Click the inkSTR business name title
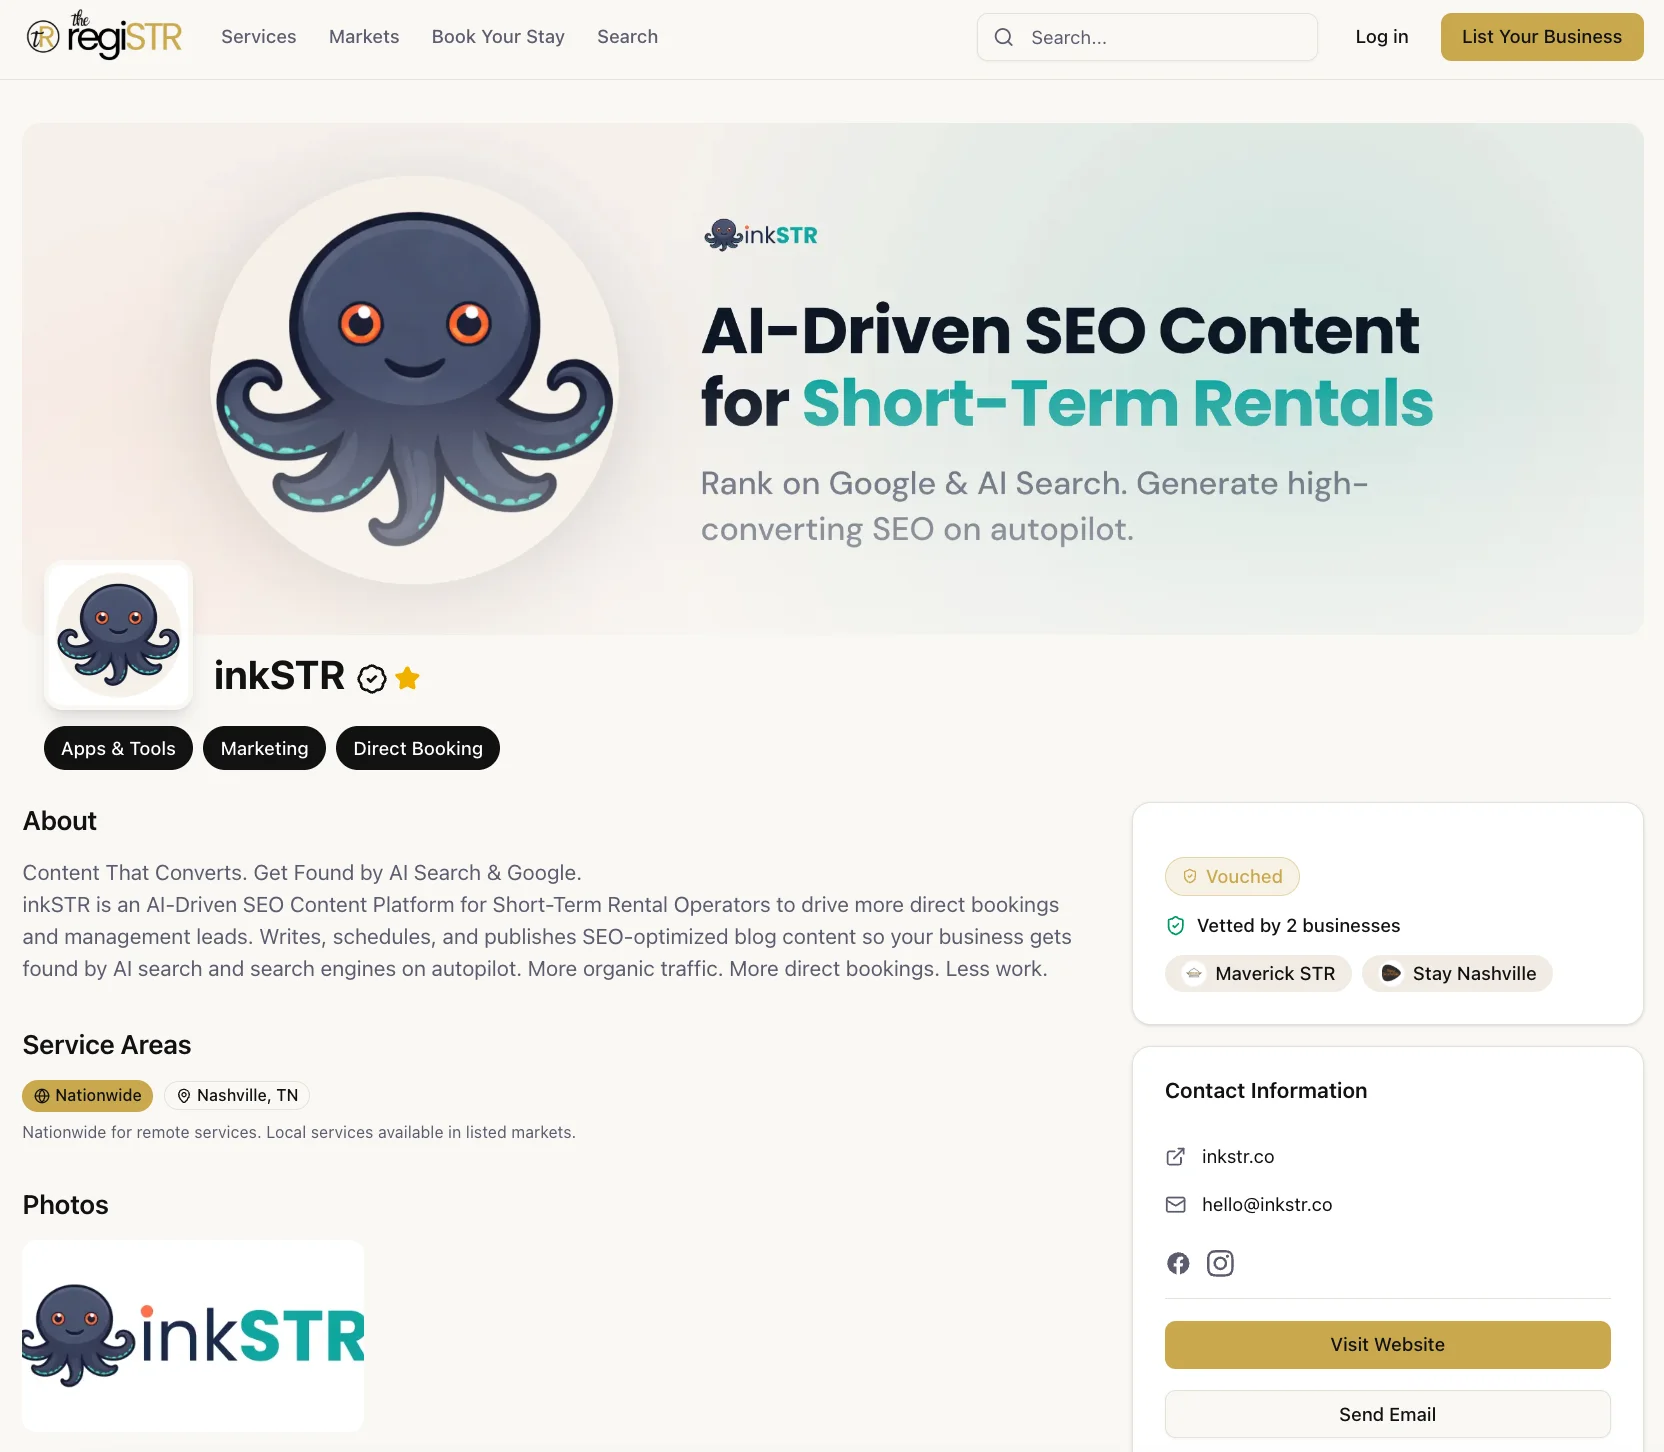 (x=279, y=676)
